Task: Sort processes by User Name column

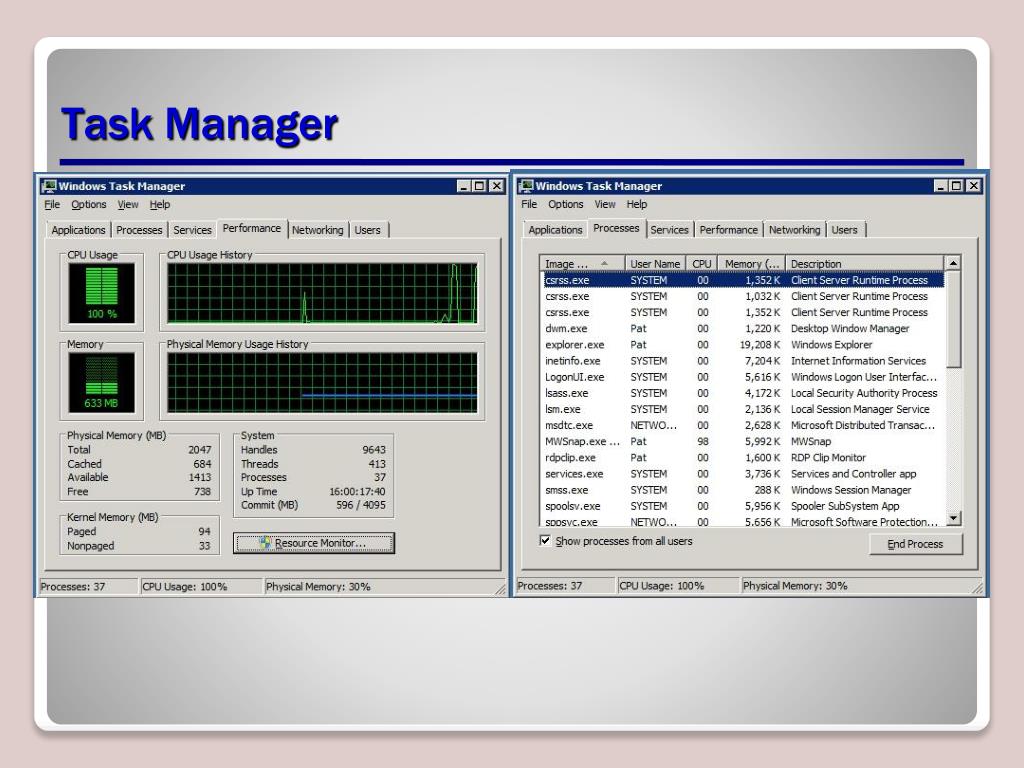Action: (655, 264)
